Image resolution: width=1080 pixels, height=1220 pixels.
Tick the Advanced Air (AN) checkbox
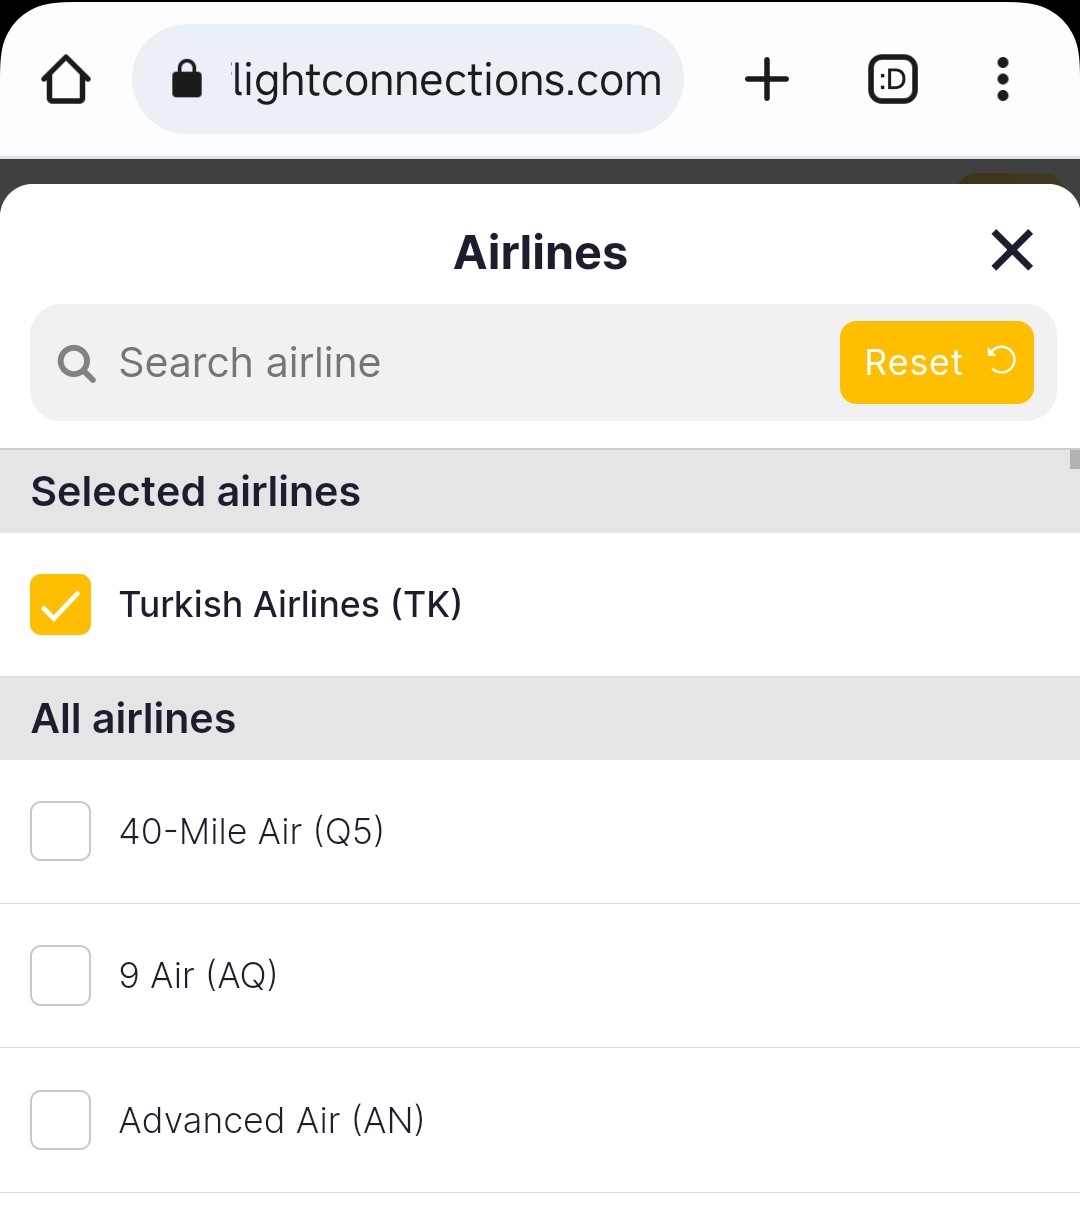coord(61,1120)
